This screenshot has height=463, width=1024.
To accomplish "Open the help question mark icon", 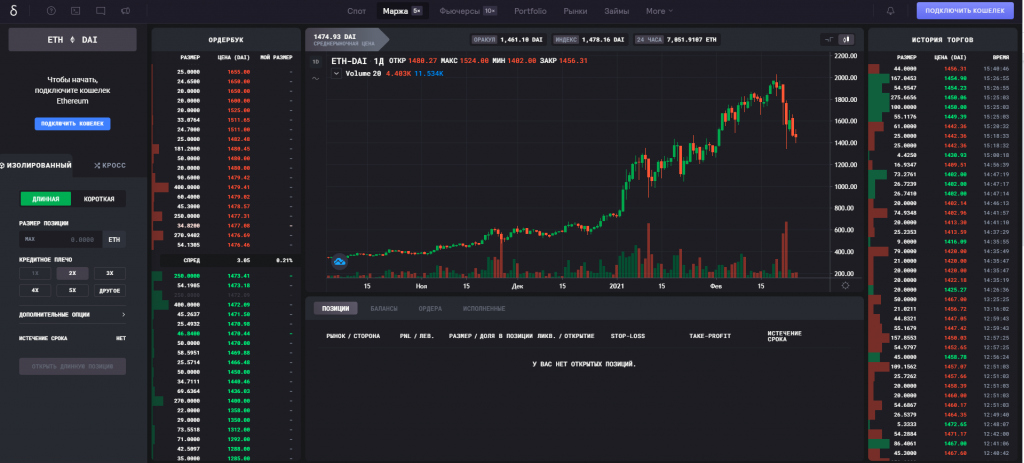I will click(51, 11).
